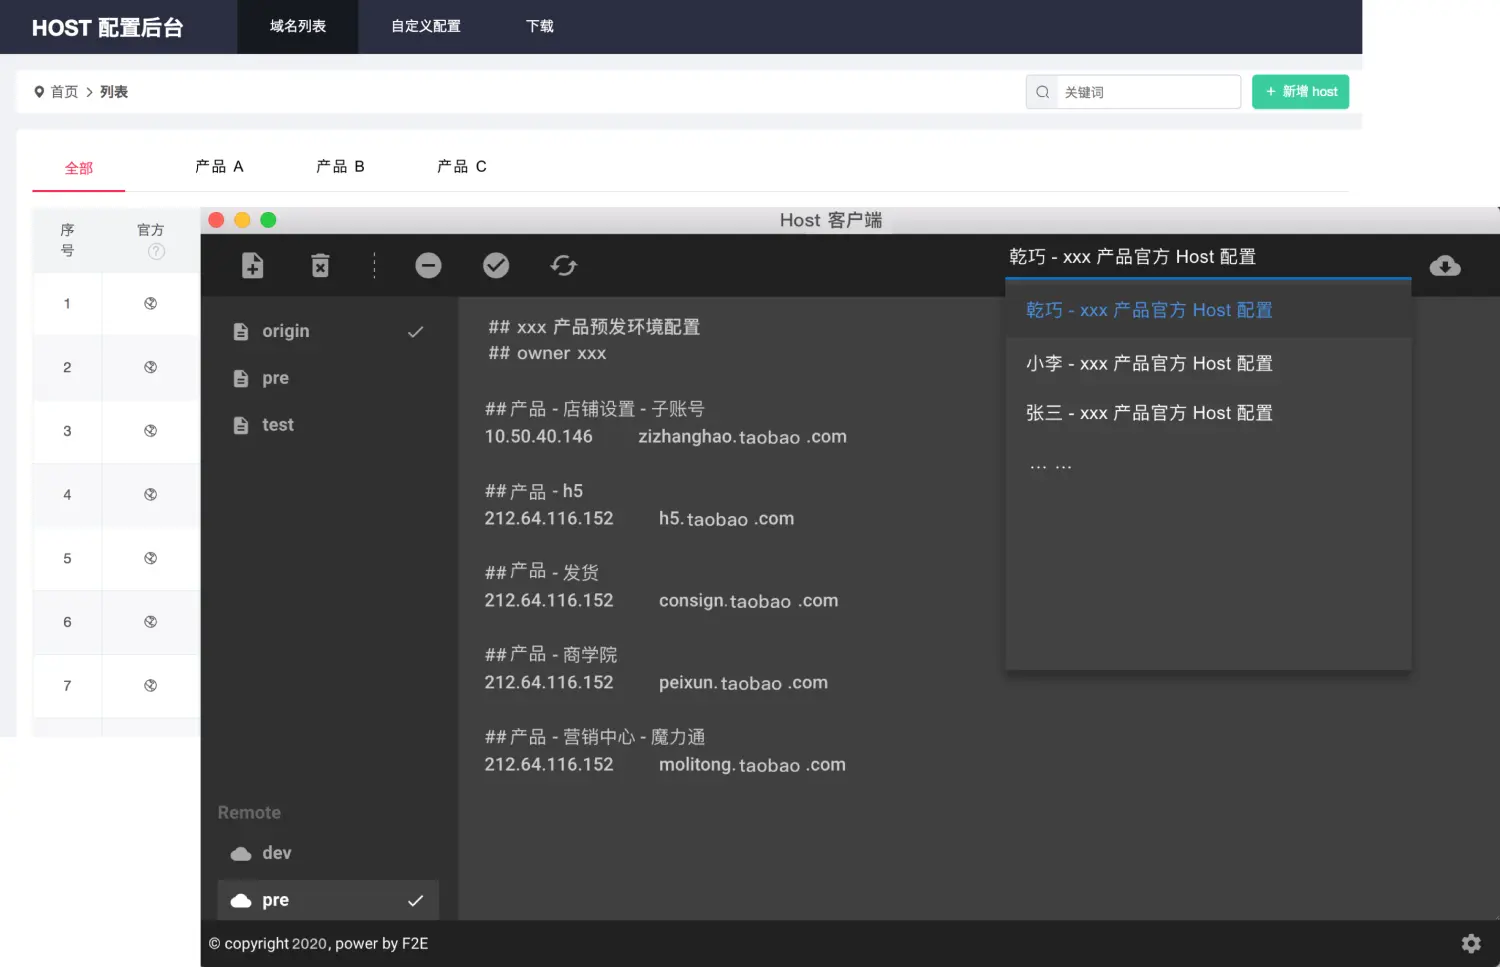Switch to the 产品 A tab
Image resolution: width=1500 pixels, height=967 pixels.
tap(219, 167)
